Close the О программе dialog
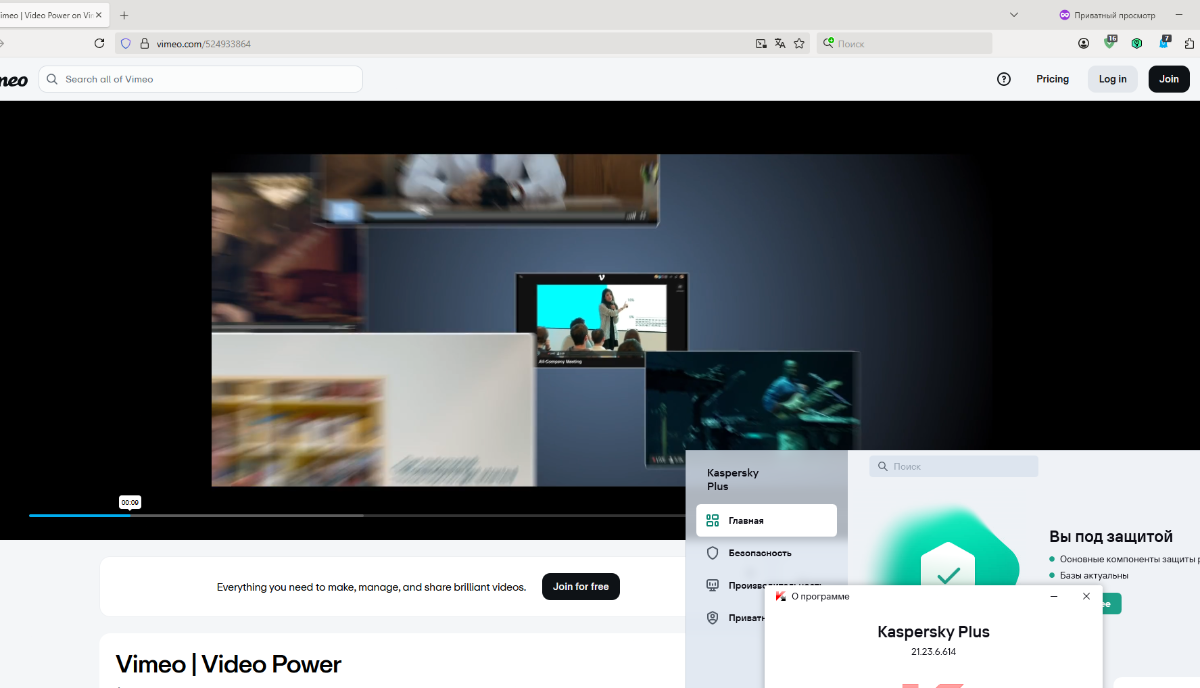This screenshot has height=688, width=1200. click(x=1086, y=596)
